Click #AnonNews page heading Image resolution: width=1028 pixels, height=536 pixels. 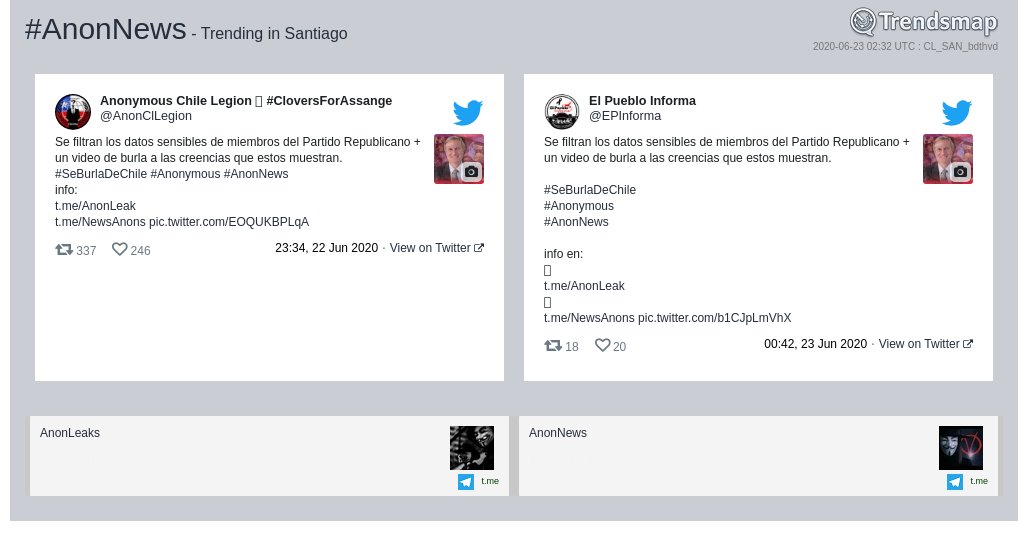coord(106,29)
